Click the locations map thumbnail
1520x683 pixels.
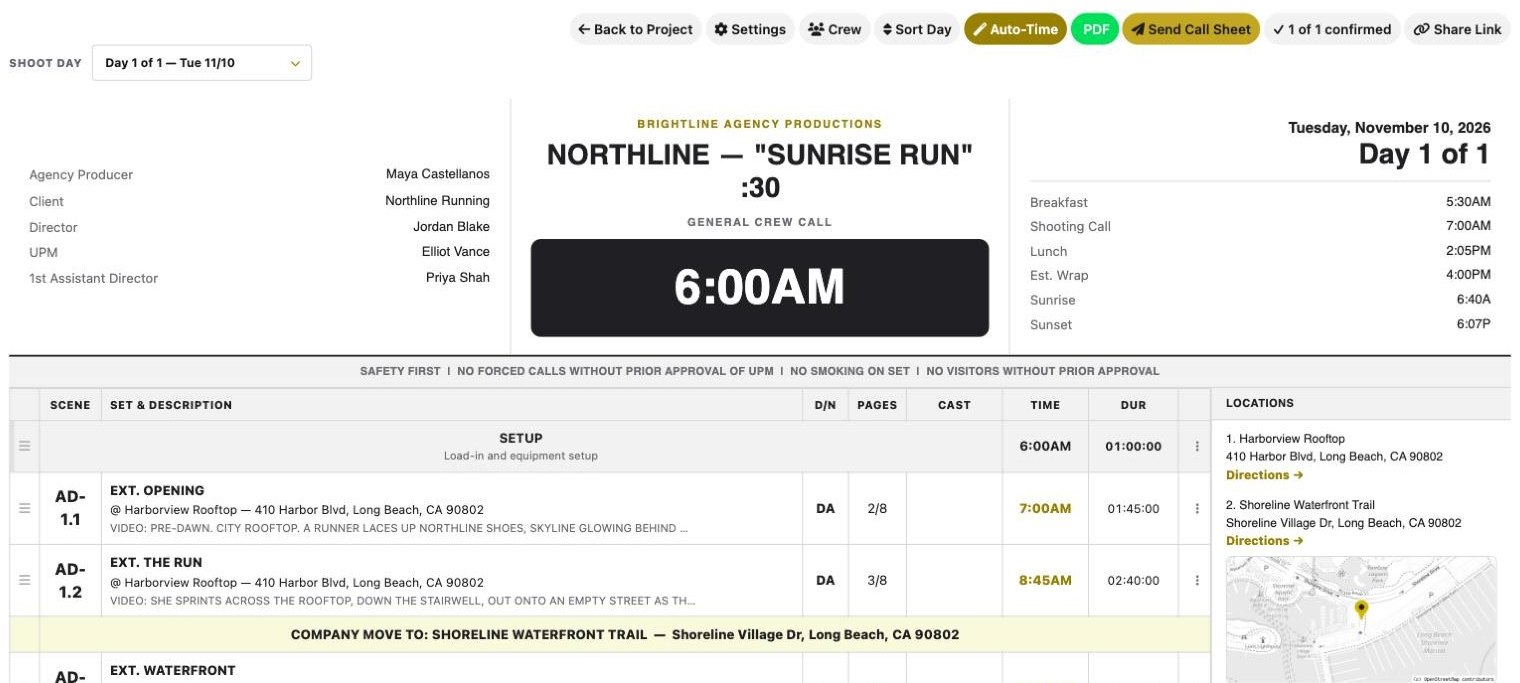tap(1361, 619)
